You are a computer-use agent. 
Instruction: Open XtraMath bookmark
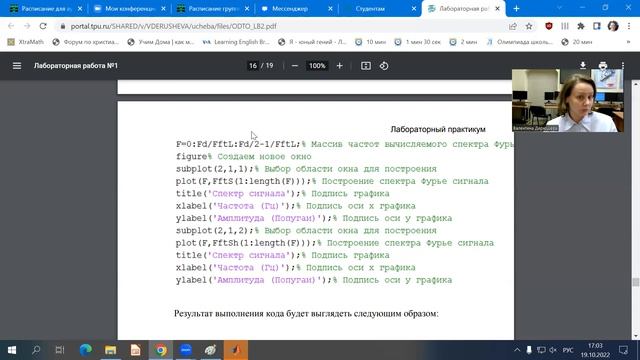(x=26, y=42)
